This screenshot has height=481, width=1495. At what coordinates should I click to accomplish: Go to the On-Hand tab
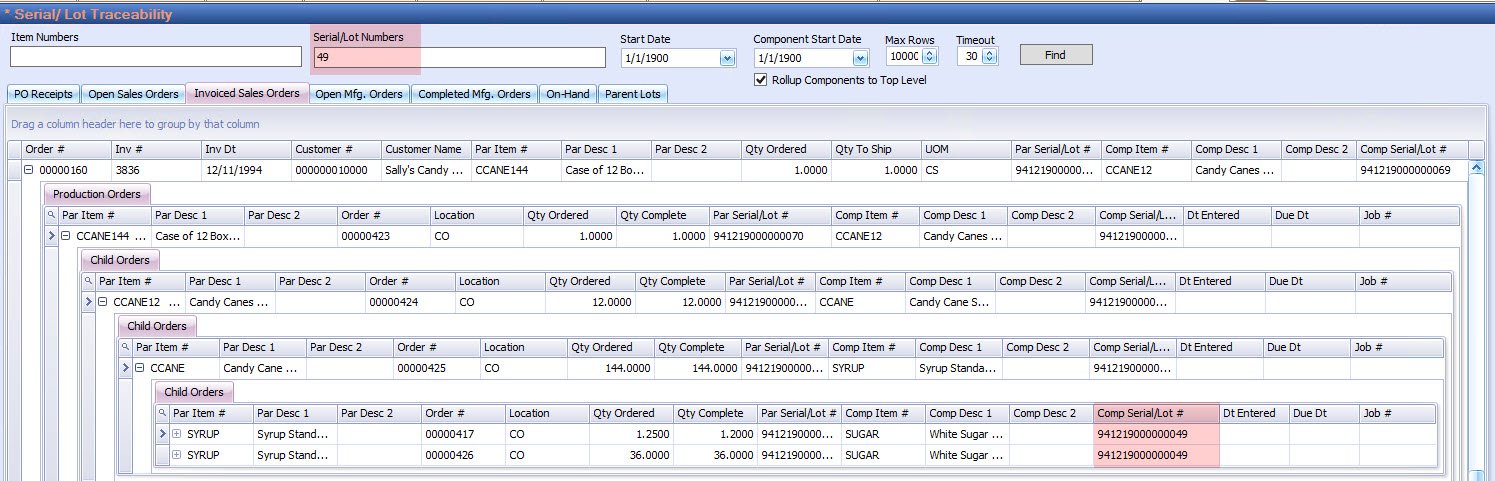[x=568, y=94]
